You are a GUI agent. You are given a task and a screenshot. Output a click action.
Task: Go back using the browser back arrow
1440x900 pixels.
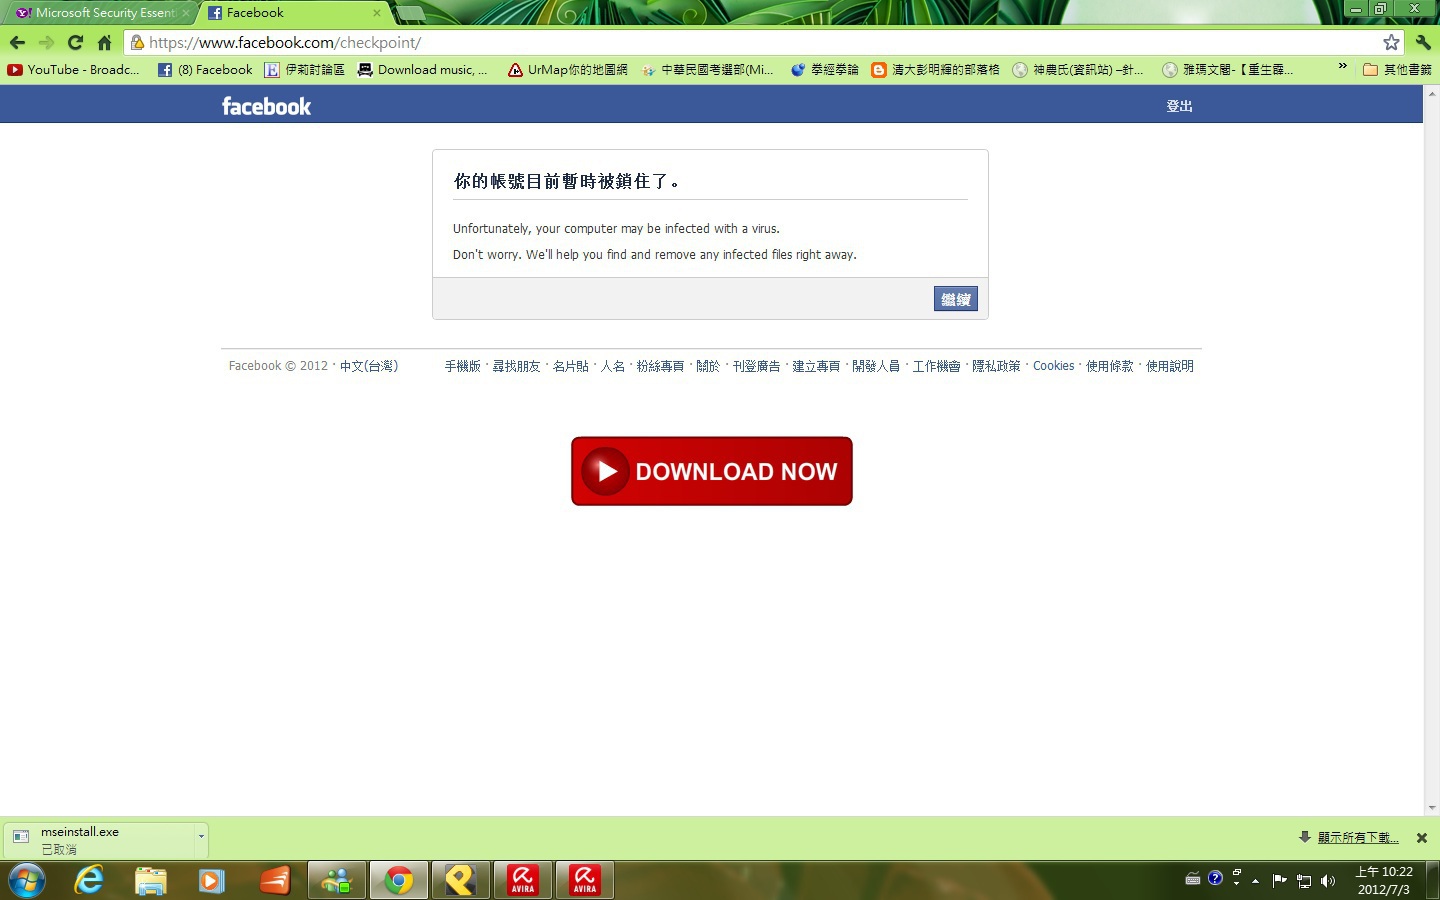(x=17, y=42)
